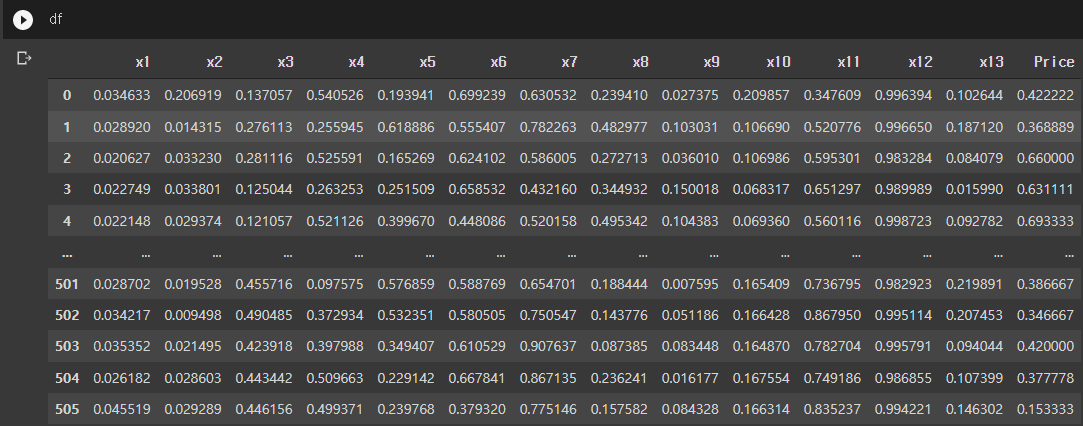
Task: Click the value 0.207453 in row 502
Action: 975,315
